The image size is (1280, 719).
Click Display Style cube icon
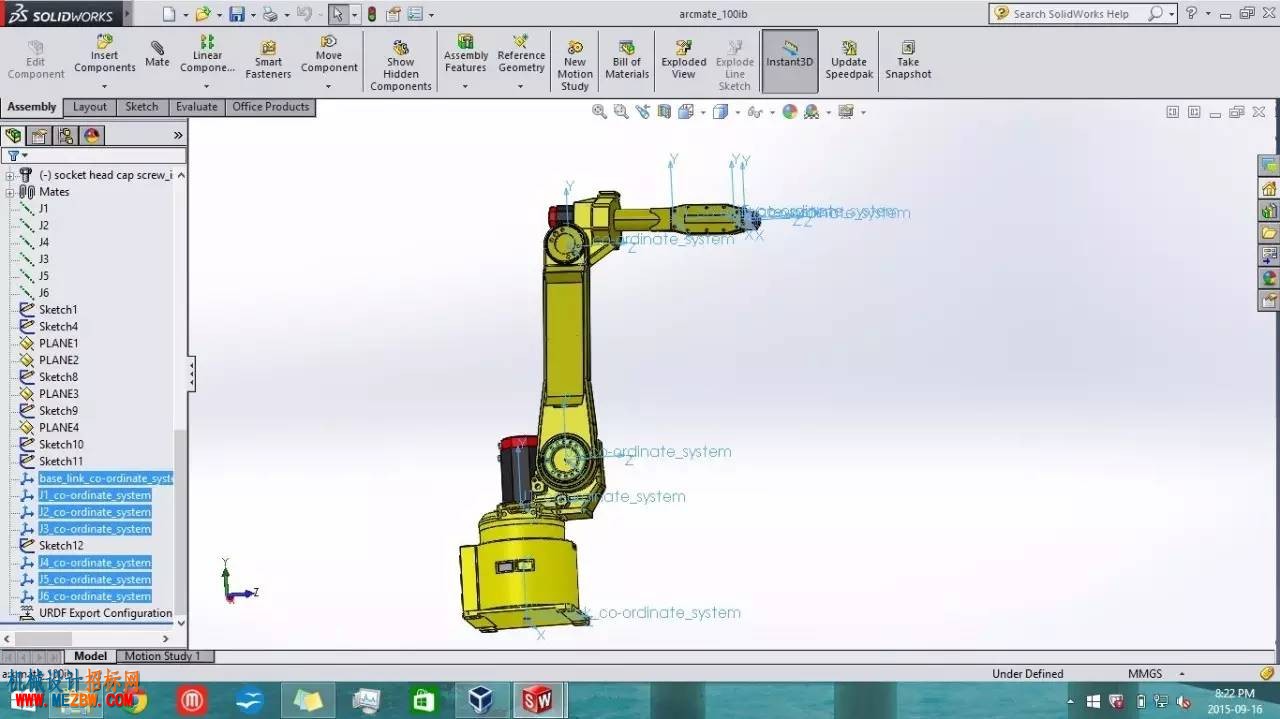tap(720, 112)
